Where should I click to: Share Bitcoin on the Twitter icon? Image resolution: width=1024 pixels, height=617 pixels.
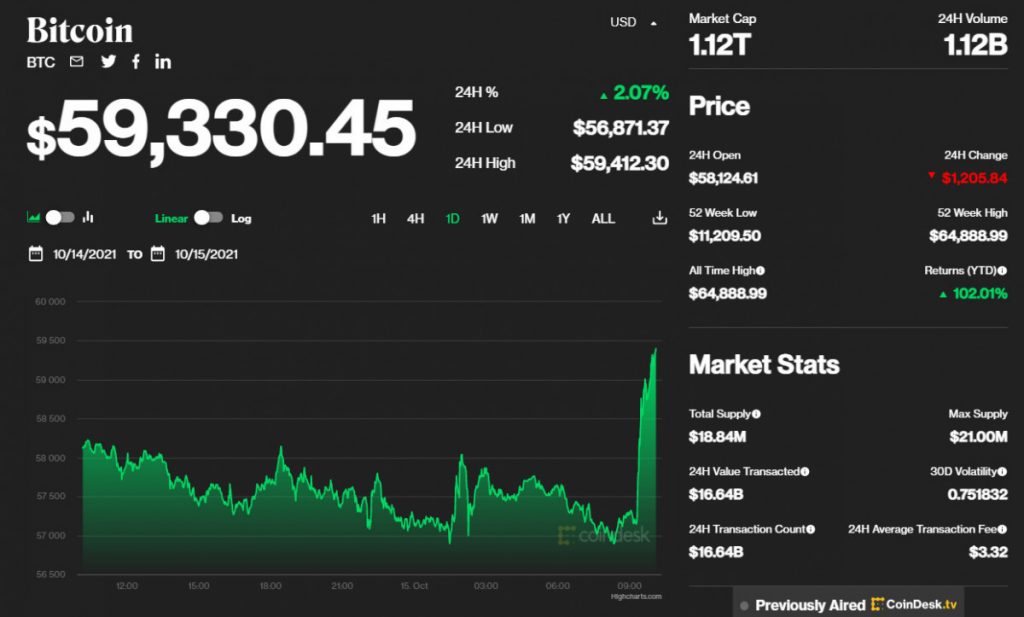pos(108,62)
